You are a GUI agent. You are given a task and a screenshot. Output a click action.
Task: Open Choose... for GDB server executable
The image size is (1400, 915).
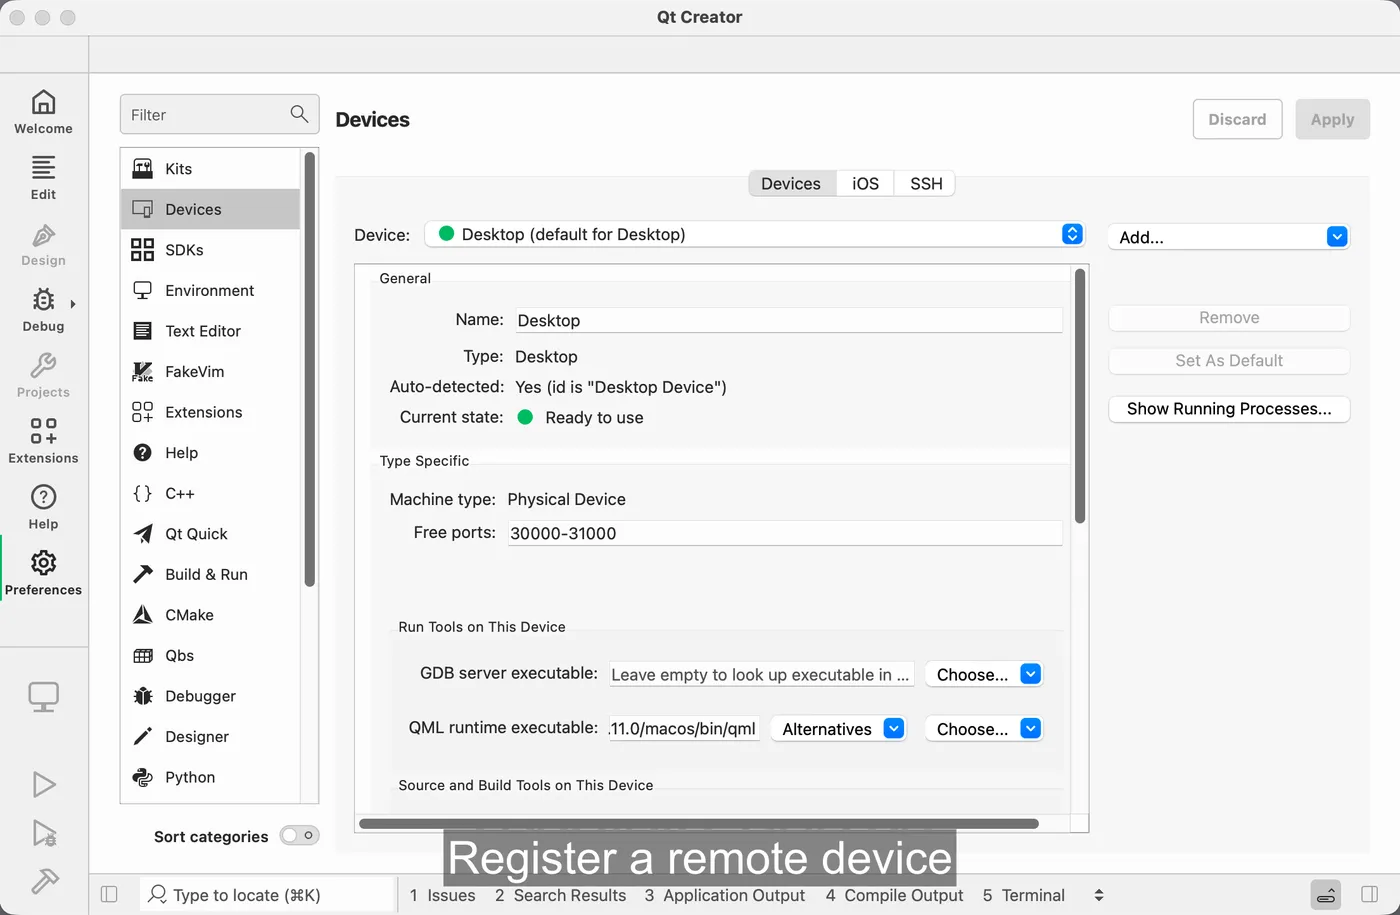984,674
